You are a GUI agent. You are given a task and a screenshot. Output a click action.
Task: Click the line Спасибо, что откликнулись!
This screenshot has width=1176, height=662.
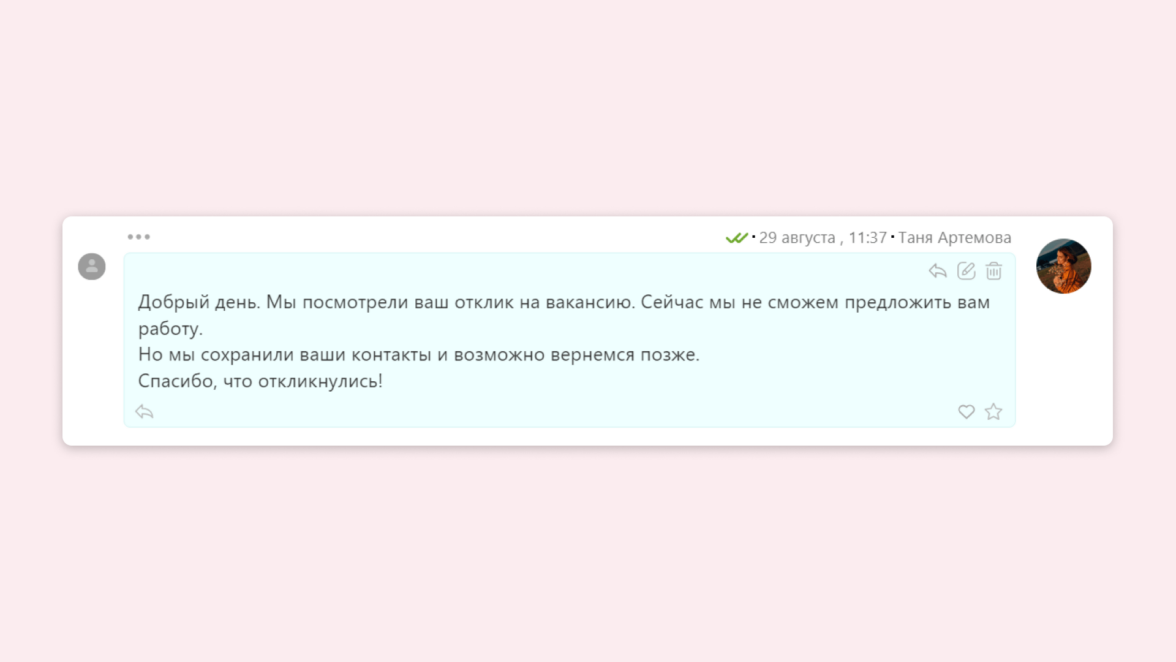(260, 381)
